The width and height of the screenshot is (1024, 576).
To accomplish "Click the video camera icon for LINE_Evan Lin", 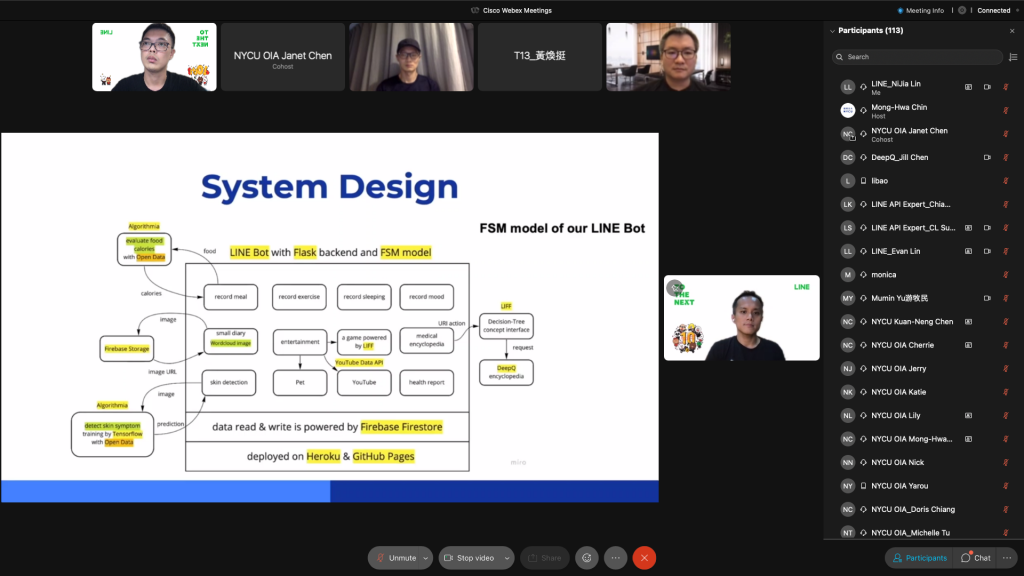I will click(x=987, y=251).
